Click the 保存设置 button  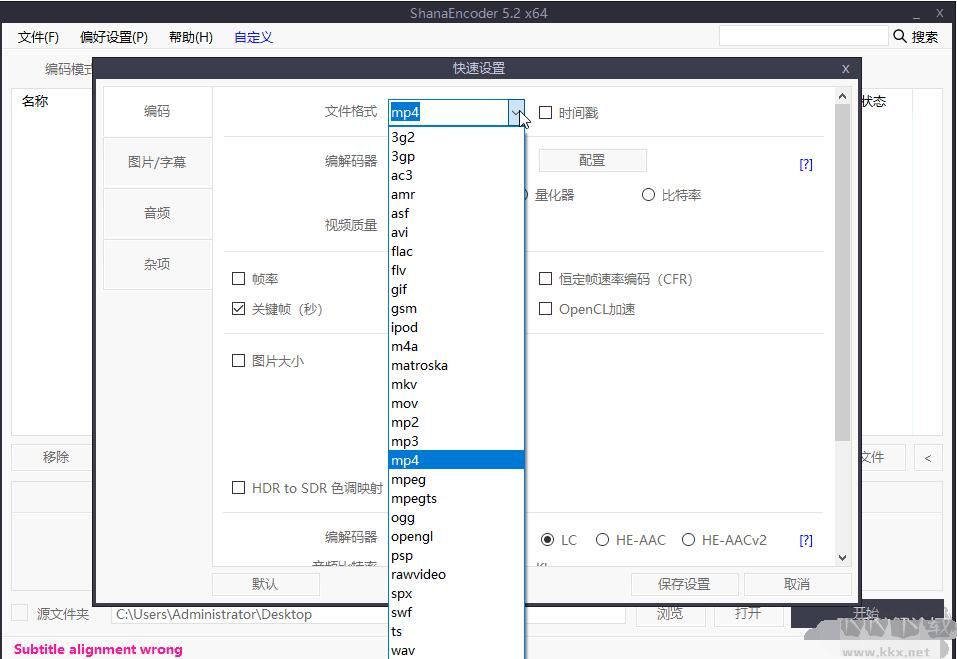tap(684, 584)
